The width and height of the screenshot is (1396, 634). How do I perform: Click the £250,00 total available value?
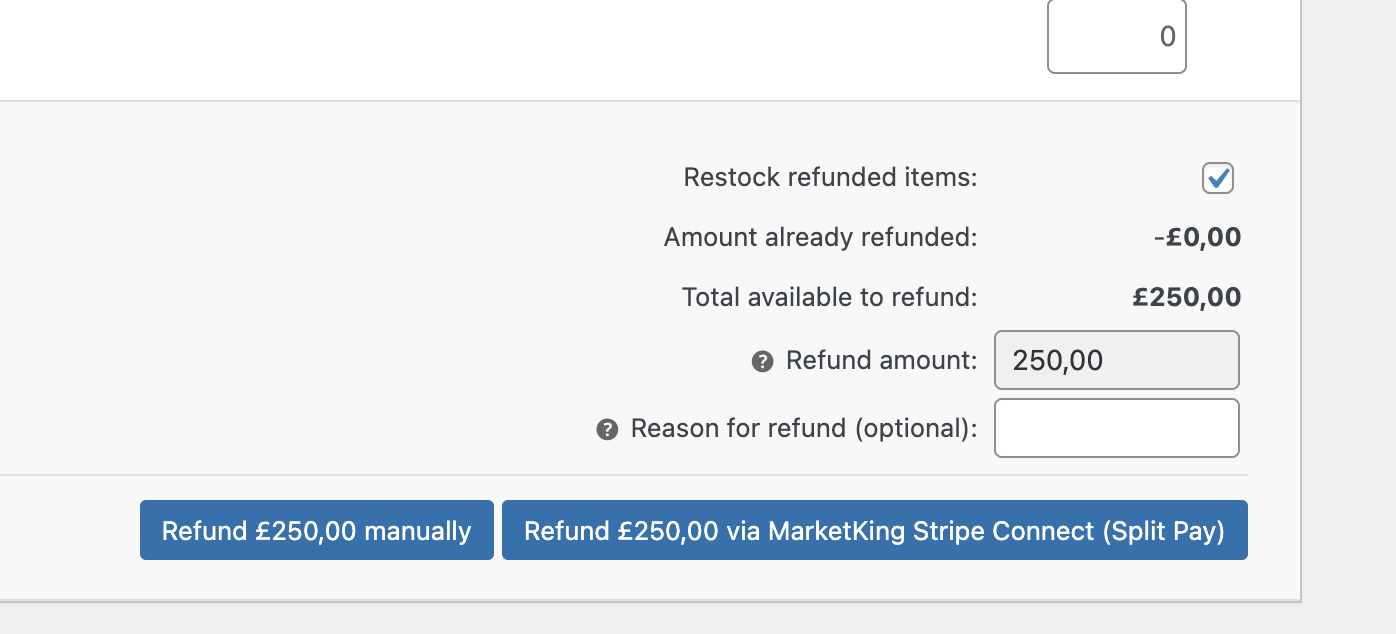point(1187,297)
